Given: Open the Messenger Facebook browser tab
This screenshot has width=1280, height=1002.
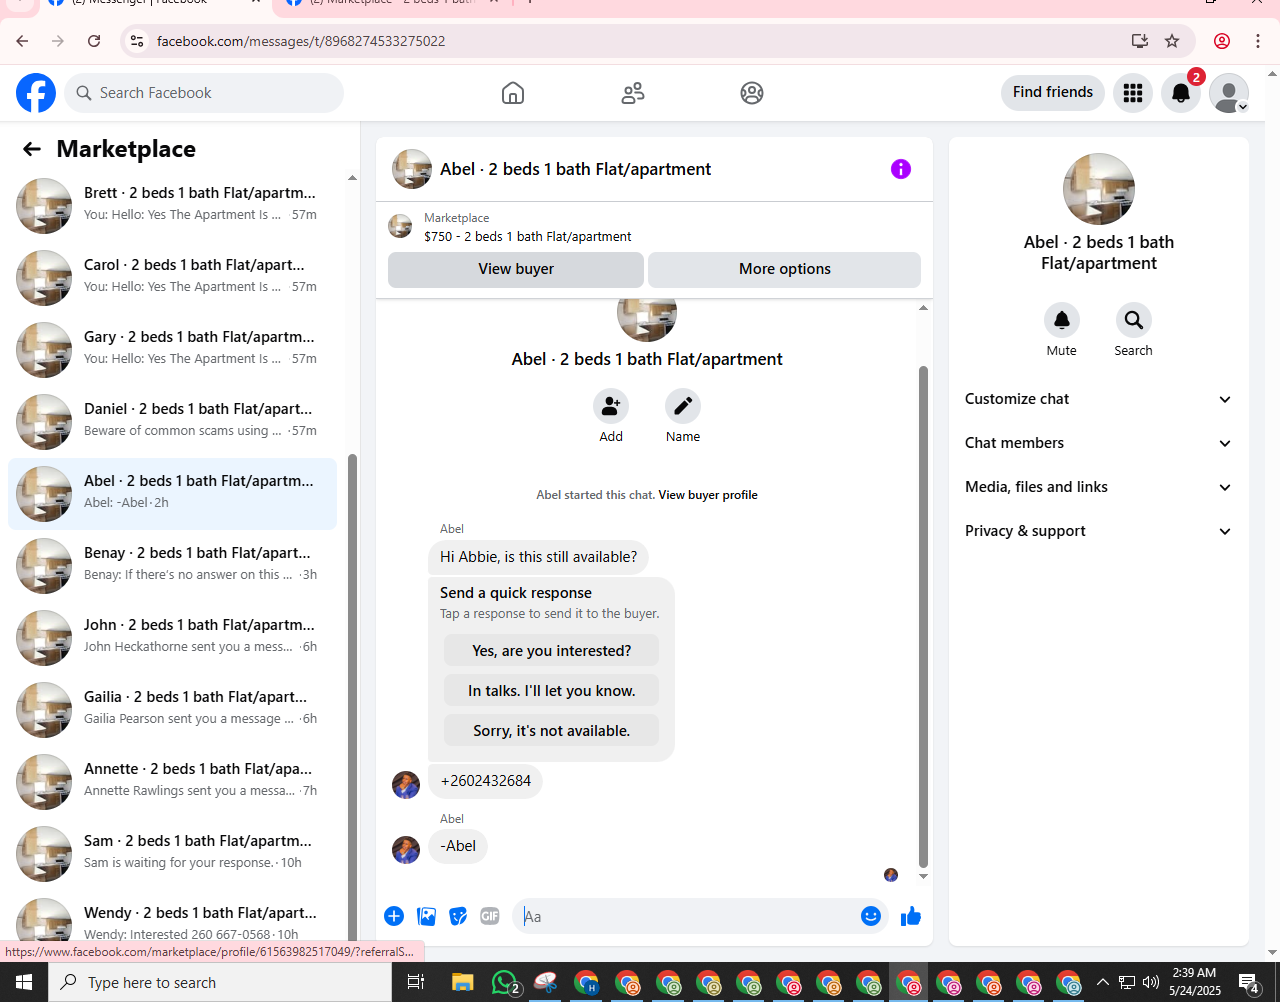Looking at the screenshot, I should click(x=155, y=4).
